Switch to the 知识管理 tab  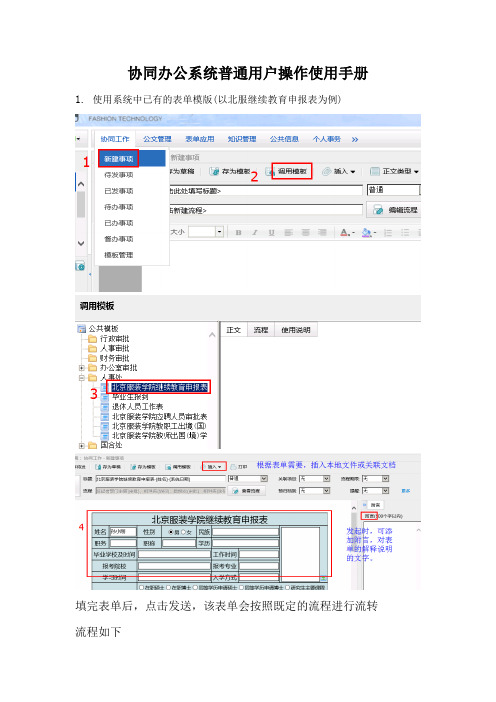pos(242,139)
